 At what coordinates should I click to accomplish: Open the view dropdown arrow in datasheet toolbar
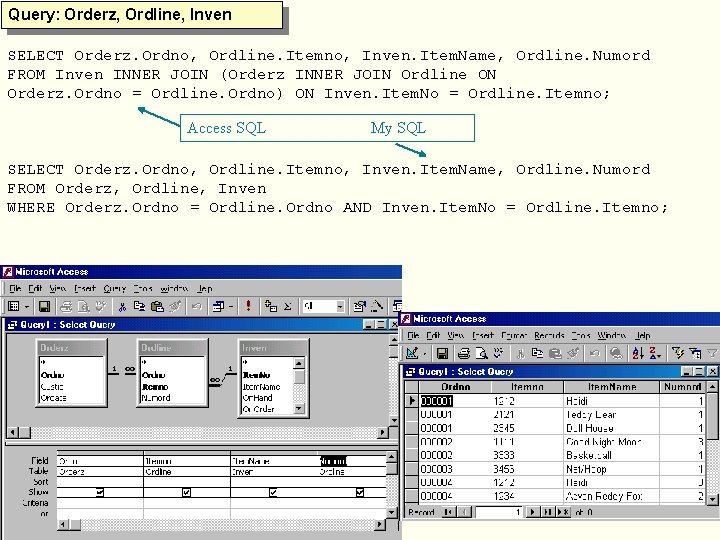point(425,353)
